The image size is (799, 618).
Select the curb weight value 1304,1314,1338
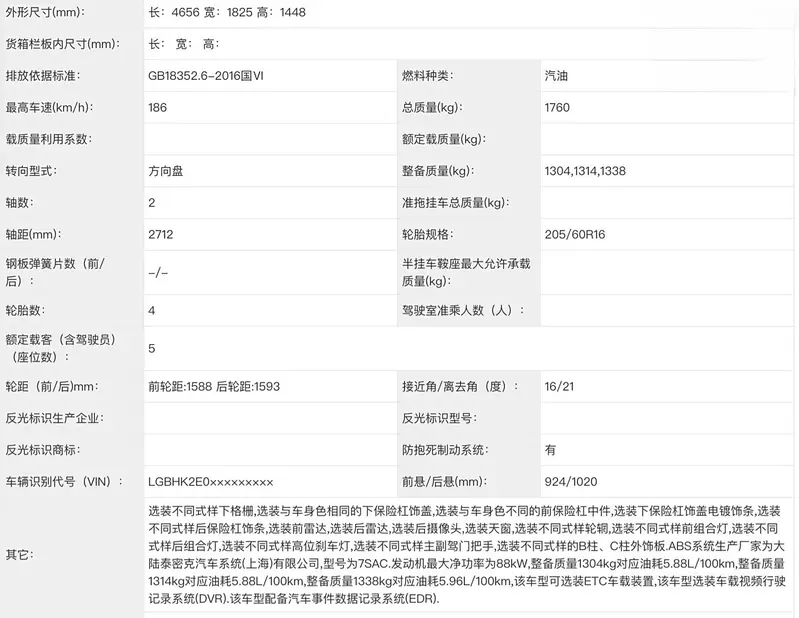click(585, 171)
